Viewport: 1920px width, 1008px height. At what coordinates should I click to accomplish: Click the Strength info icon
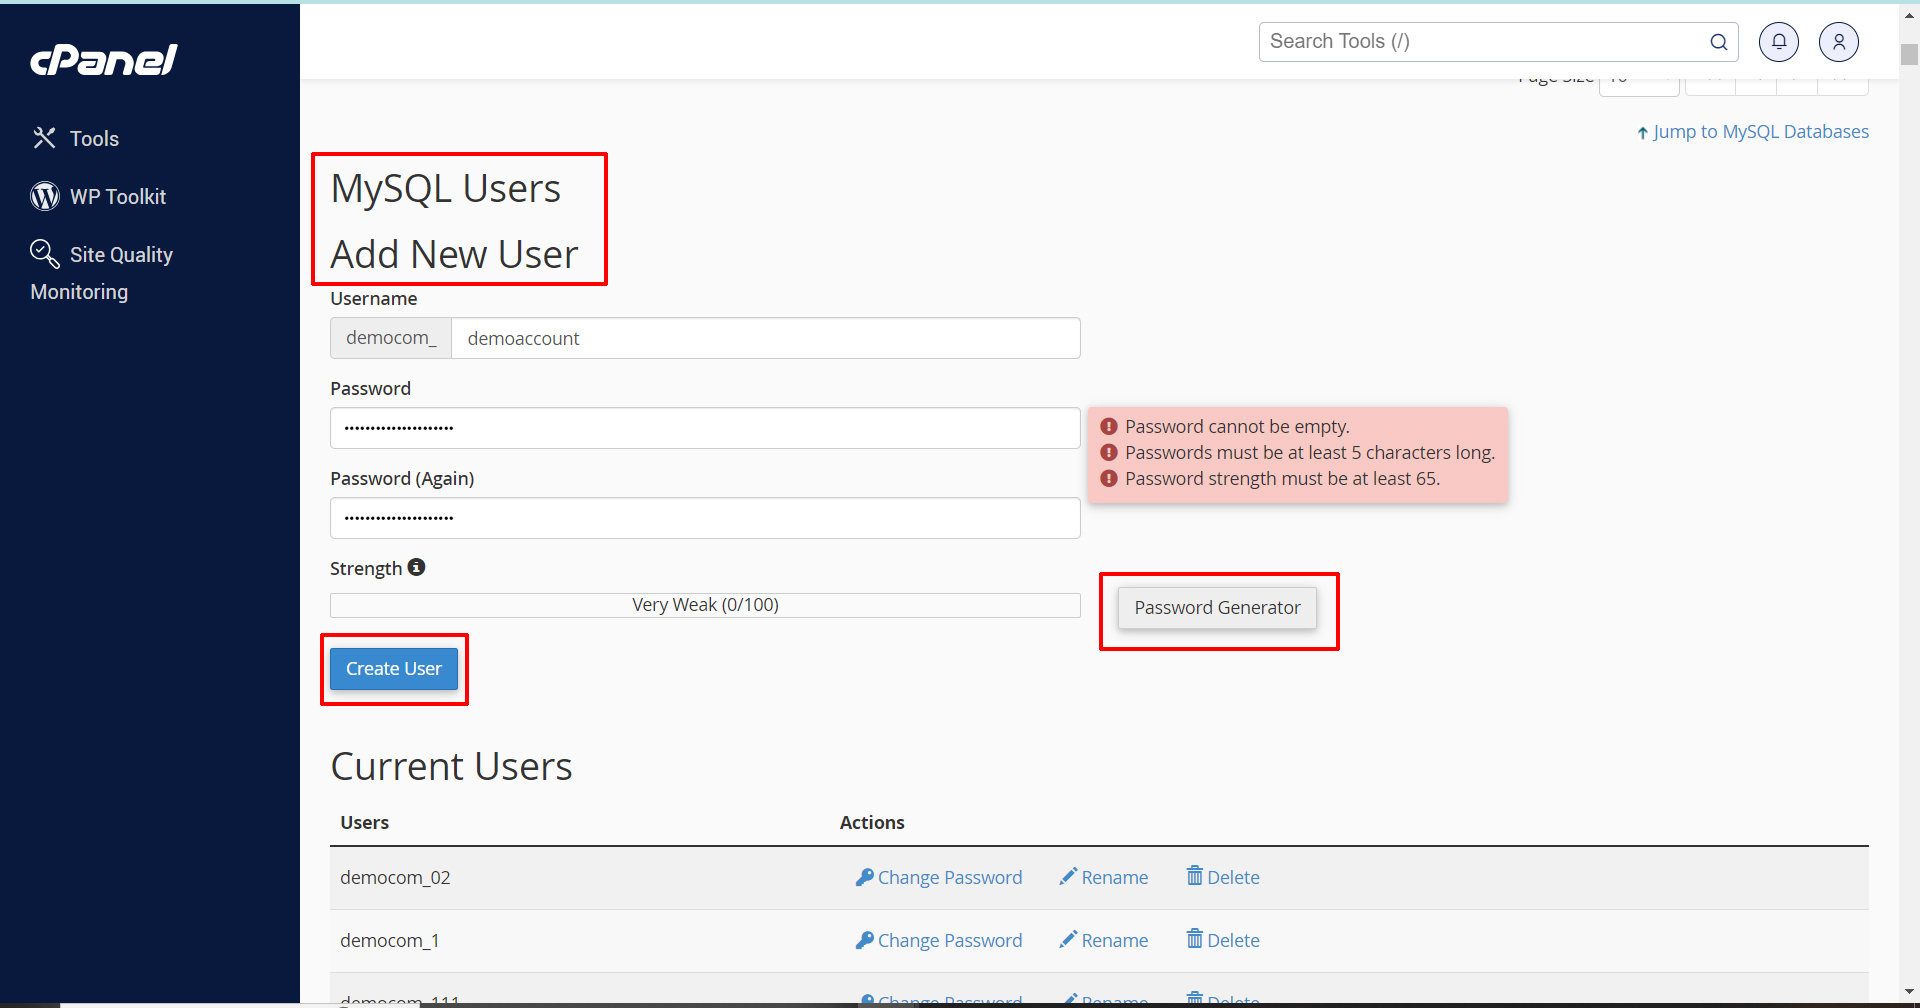tap(416, 567)
